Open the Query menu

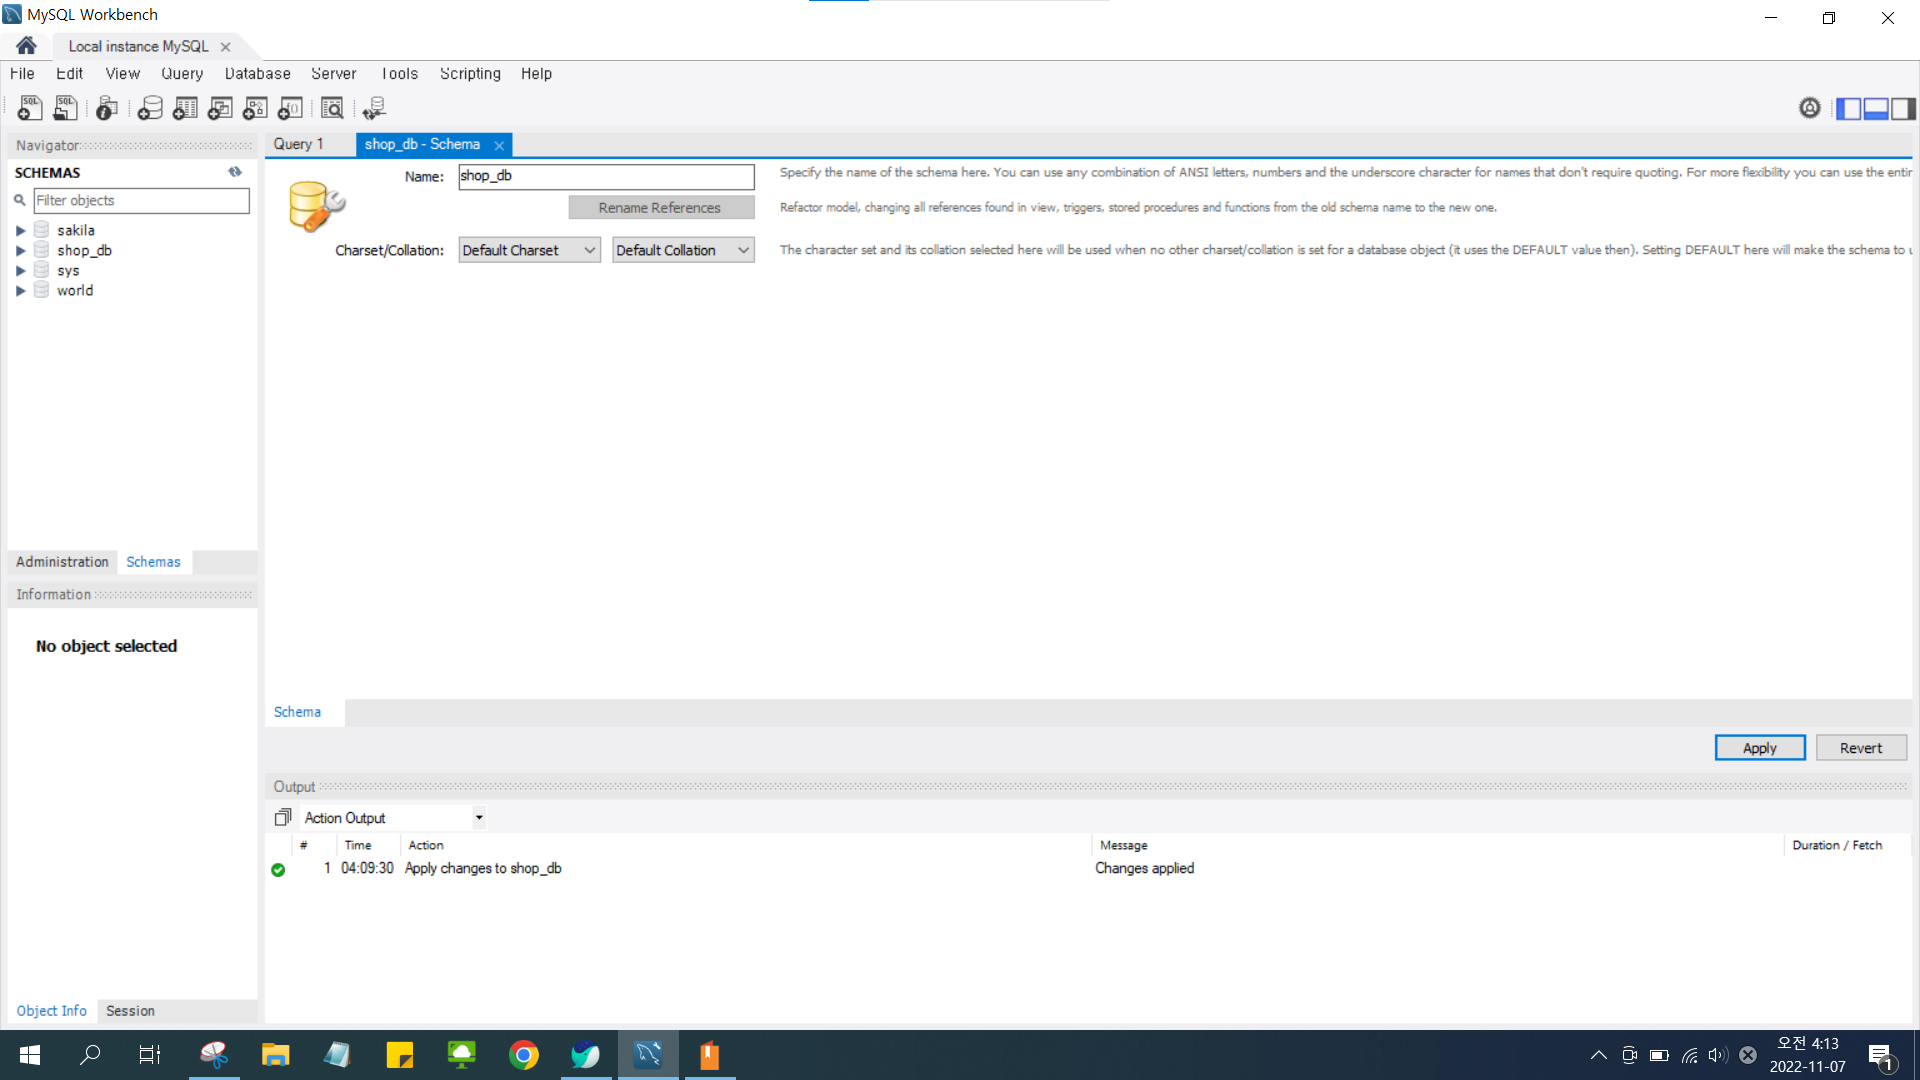pos(182,73)
